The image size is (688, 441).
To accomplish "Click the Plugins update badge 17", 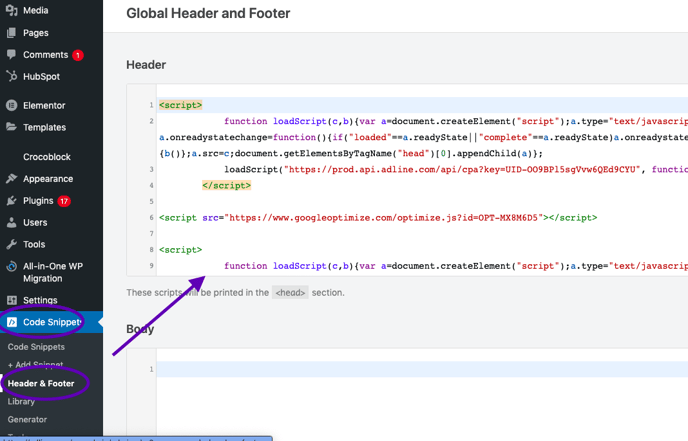I will coord(64,201).
